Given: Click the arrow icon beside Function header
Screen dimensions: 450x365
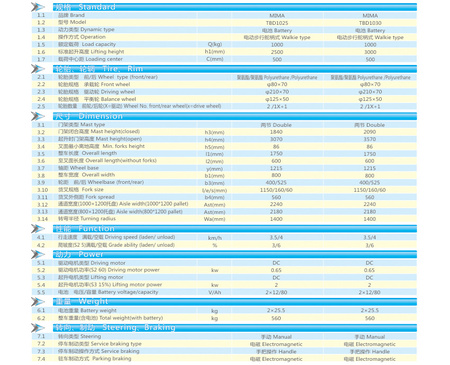Looking at the screenshot, I should (38, 228).
